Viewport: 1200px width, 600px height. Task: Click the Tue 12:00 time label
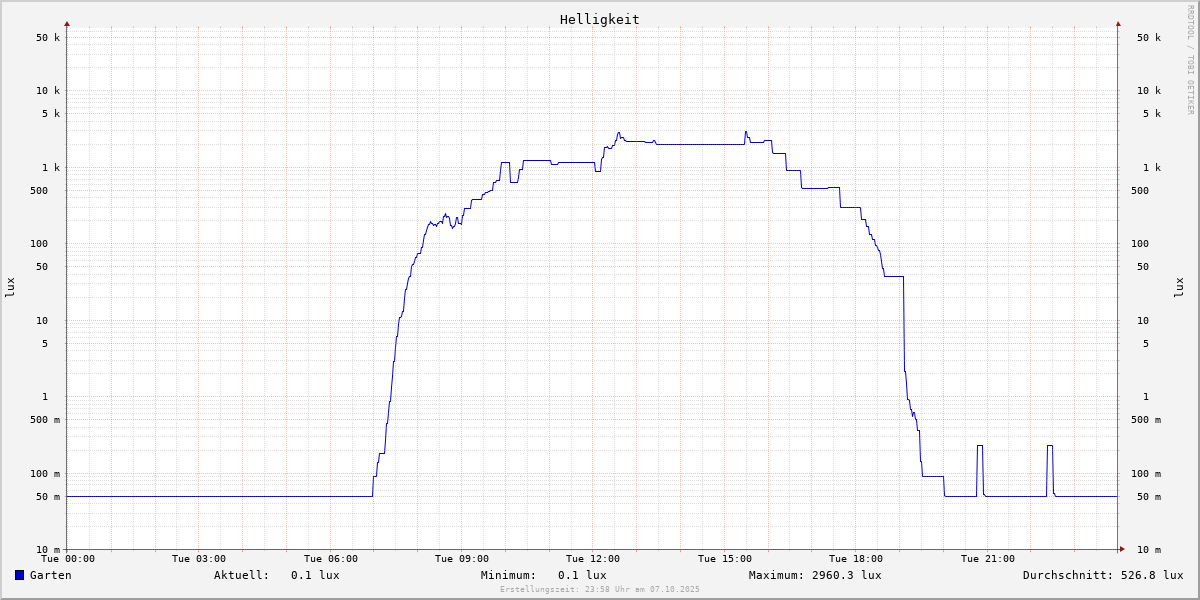(593, 559)
